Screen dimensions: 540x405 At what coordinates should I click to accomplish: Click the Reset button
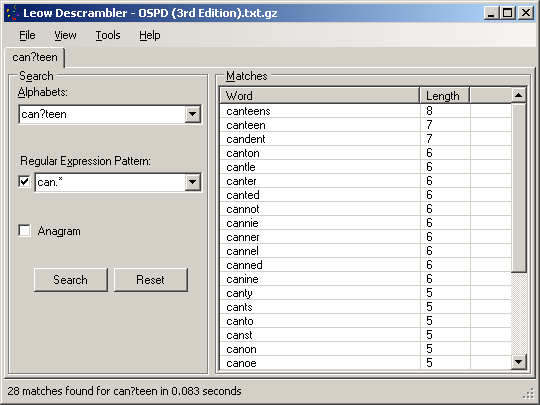tap(150, 280)
